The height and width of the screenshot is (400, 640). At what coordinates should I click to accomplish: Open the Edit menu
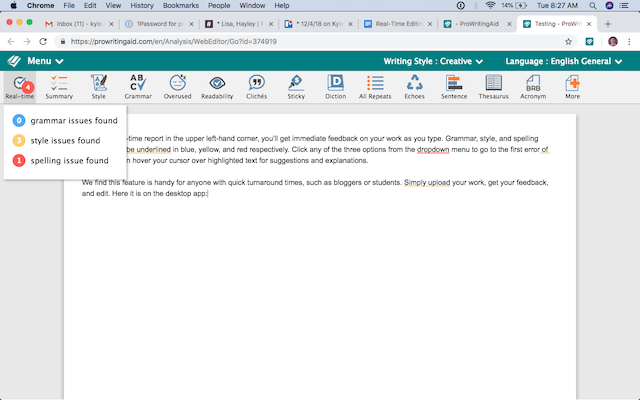(x=90, y=5)
